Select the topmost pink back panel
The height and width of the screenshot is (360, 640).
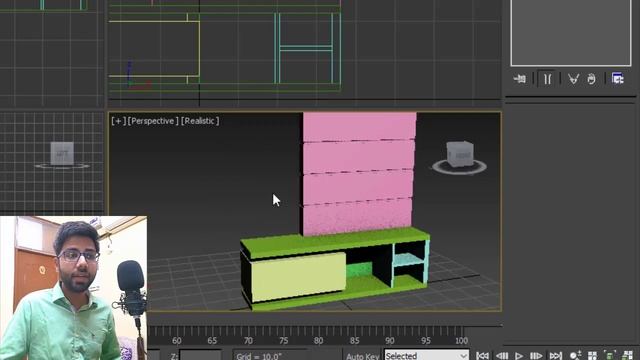coord(359,127)
